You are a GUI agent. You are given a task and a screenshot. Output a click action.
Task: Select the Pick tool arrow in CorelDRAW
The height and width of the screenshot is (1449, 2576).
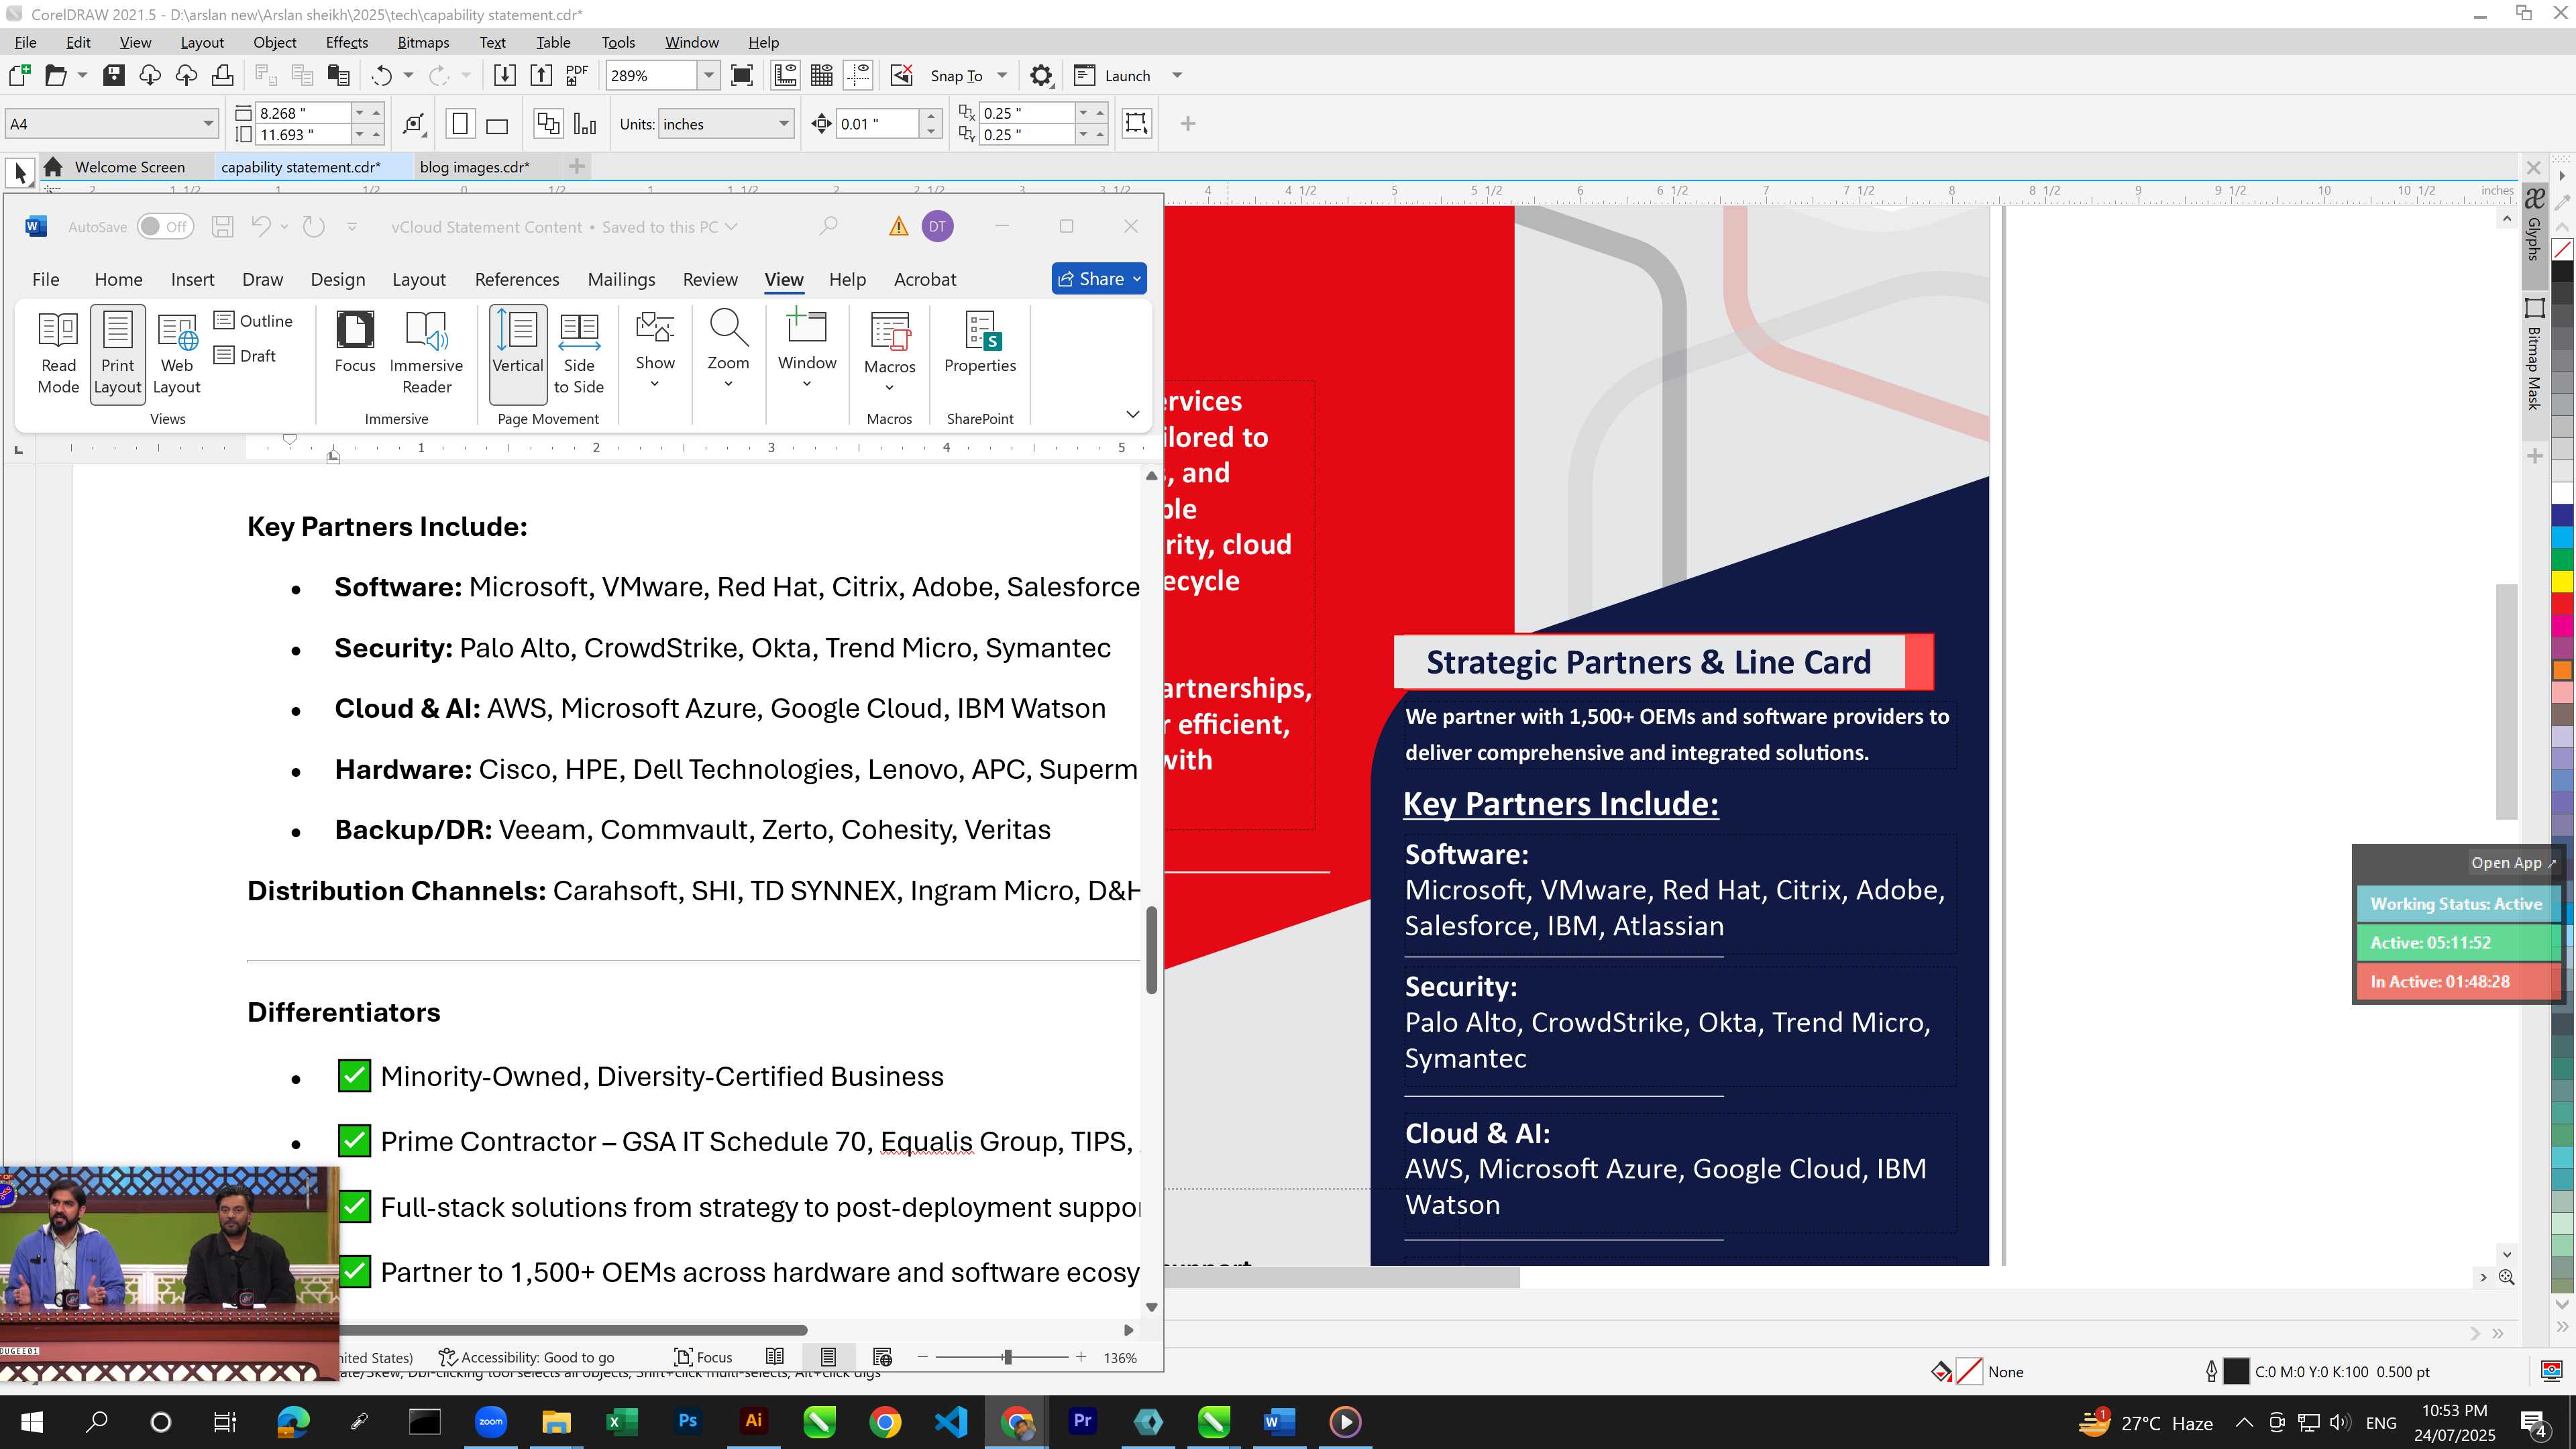coord(20,172)
